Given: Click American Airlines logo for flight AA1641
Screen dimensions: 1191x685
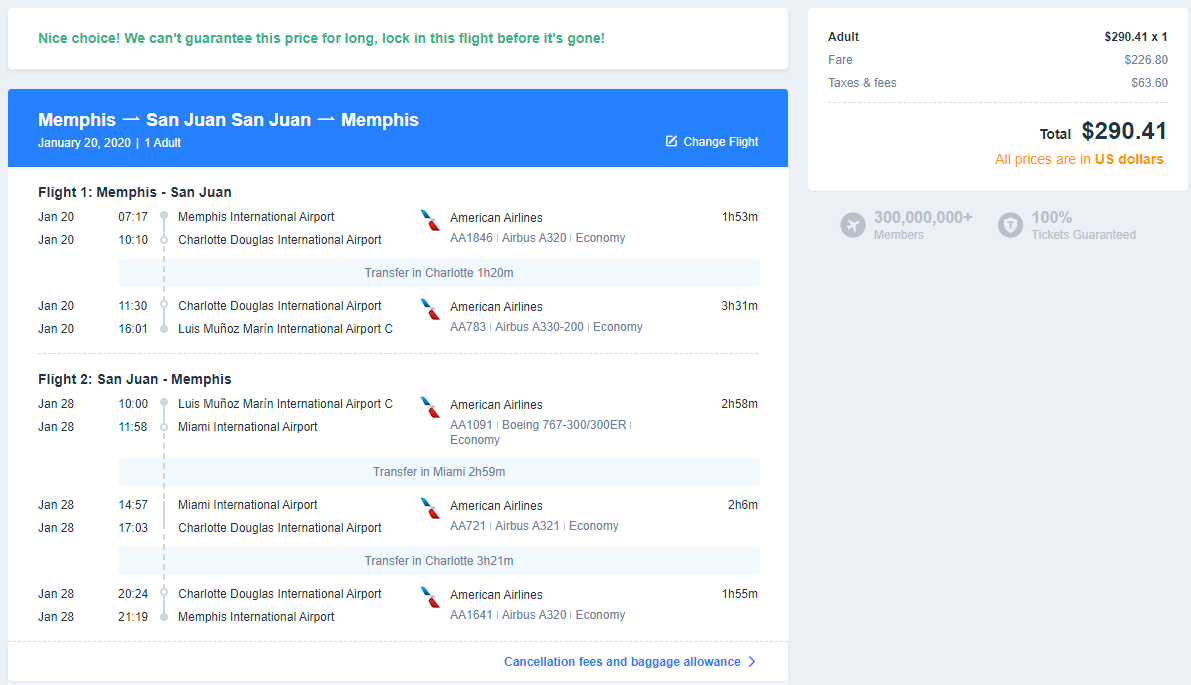Looking at the screenshot, I should (430, 597).
